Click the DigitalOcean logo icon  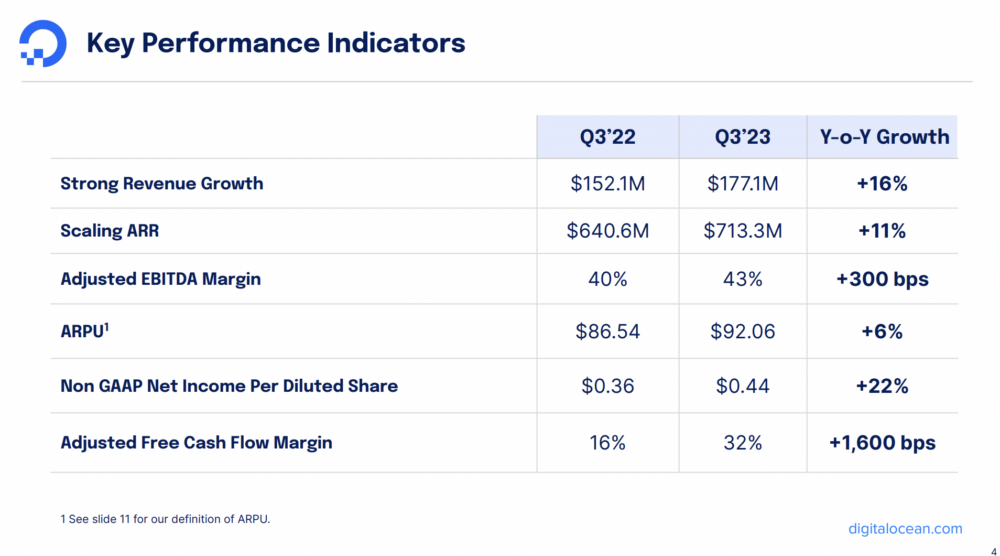[x=43, y=45]
